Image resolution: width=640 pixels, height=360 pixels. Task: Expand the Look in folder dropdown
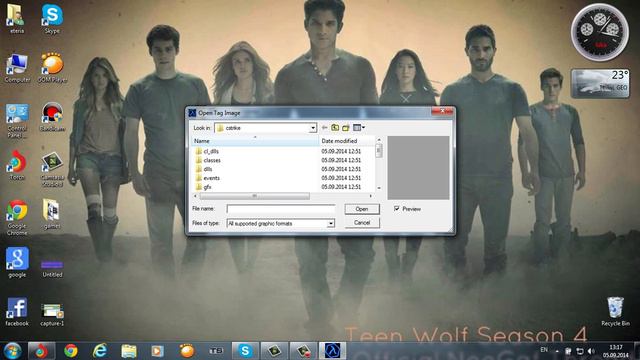click(313, 128)
